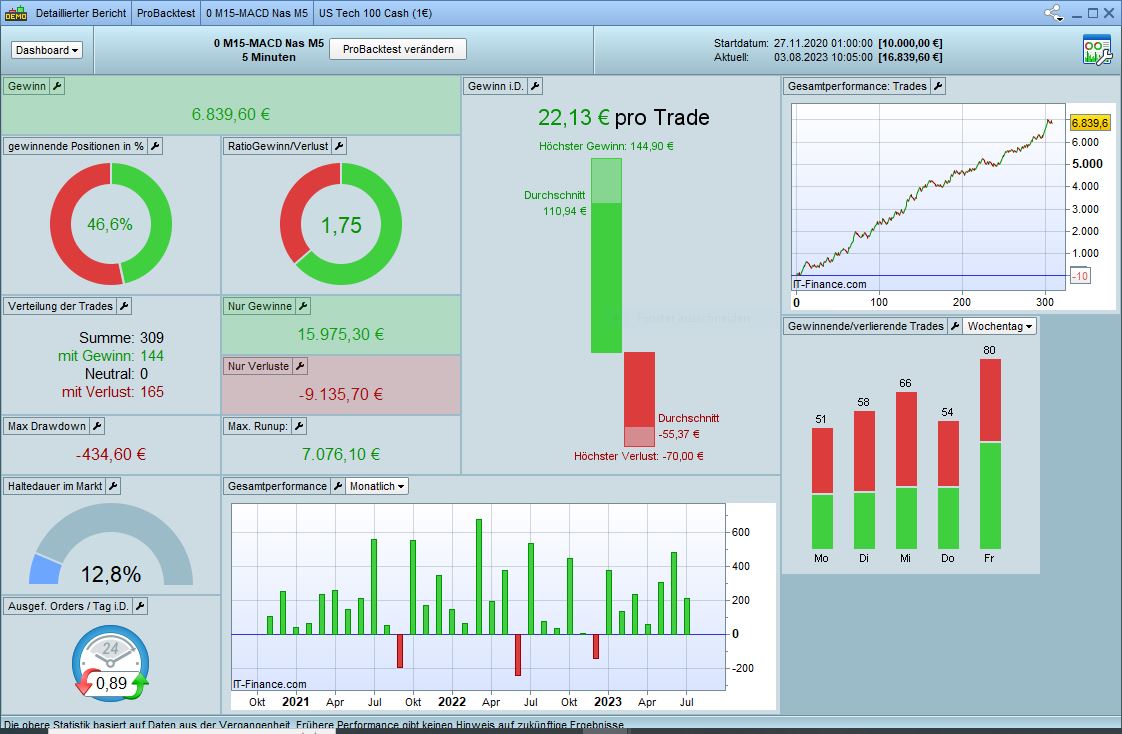Click the 22,13 € pro Trade text
Viewport: 1122px width, 734px height.
[x=623, y=117]
